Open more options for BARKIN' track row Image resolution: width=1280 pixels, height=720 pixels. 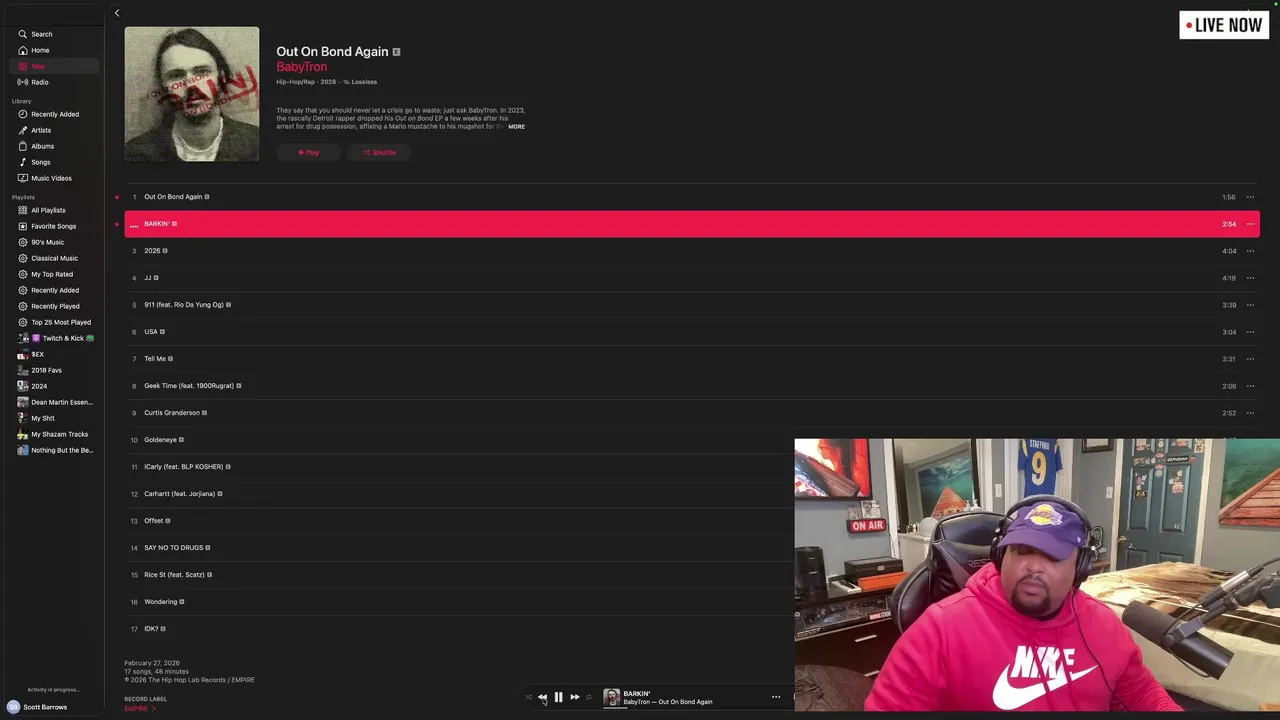click(x=1250, y=224)
